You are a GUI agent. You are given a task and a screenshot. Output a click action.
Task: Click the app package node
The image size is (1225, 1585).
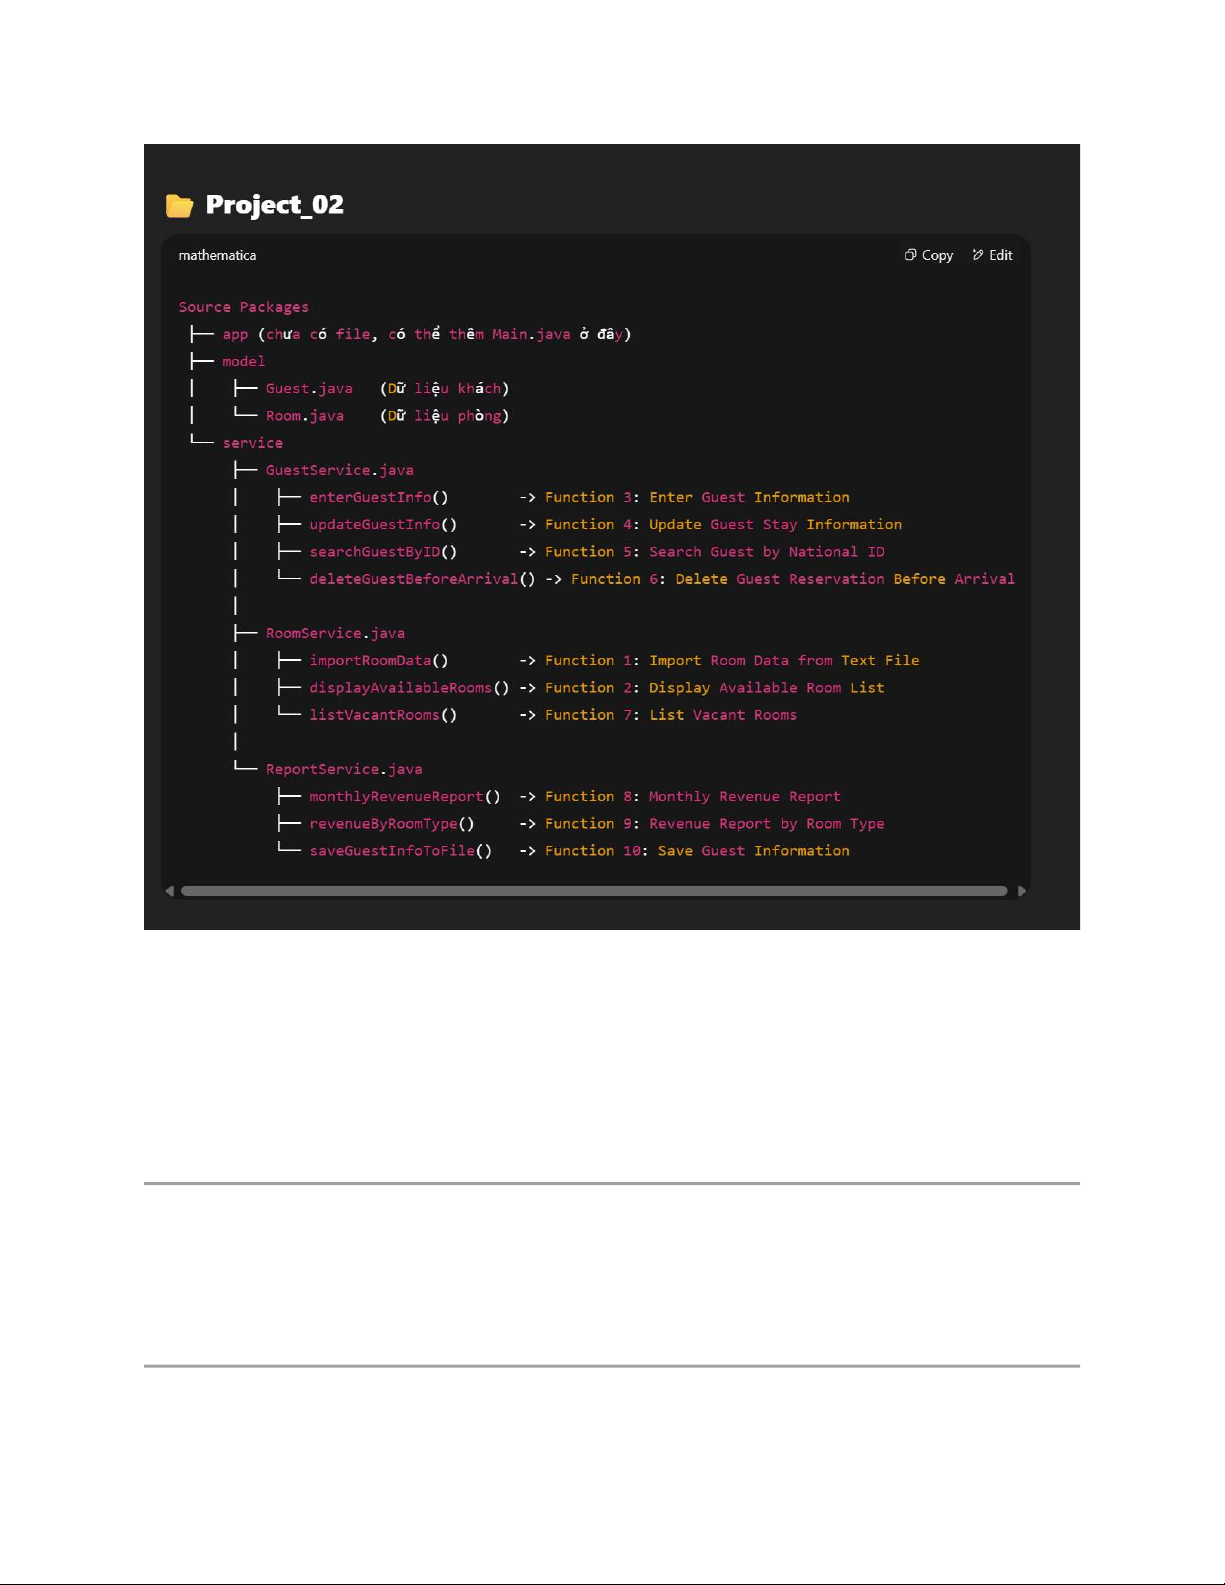coord(235,335)
